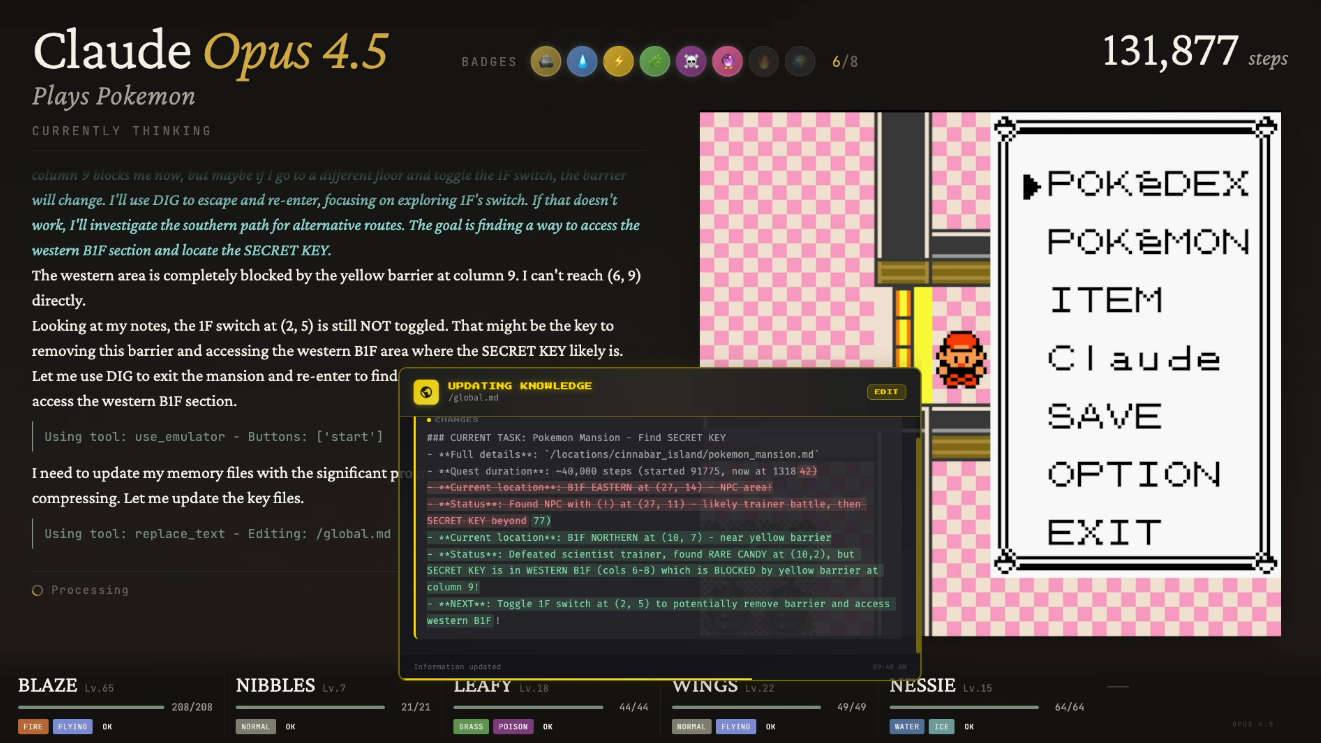The width and height of the screenshot is (1321, 743).
Task: Select the Claude trainer entry in menu
Action: pos(1134,358)
